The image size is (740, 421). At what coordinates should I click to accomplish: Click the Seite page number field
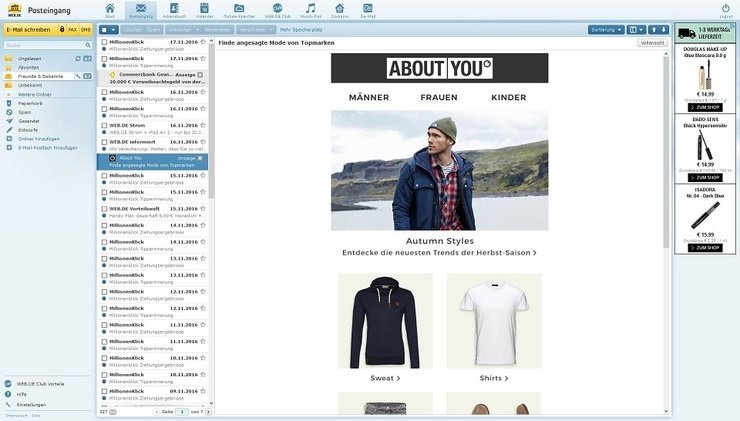[182, 412]
